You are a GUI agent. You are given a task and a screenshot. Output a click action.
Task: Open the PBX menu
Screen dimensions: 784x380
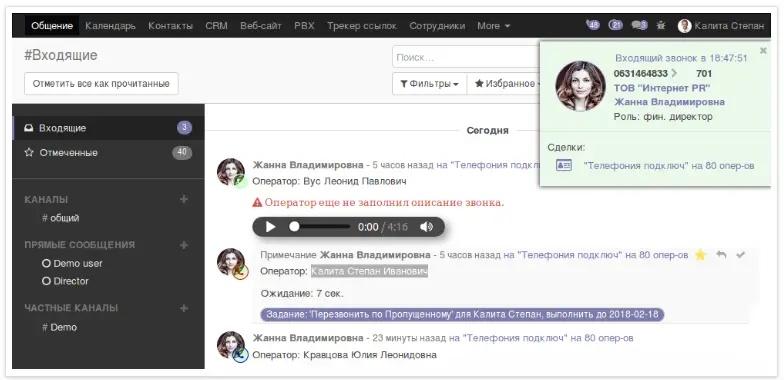click(304, 26)
